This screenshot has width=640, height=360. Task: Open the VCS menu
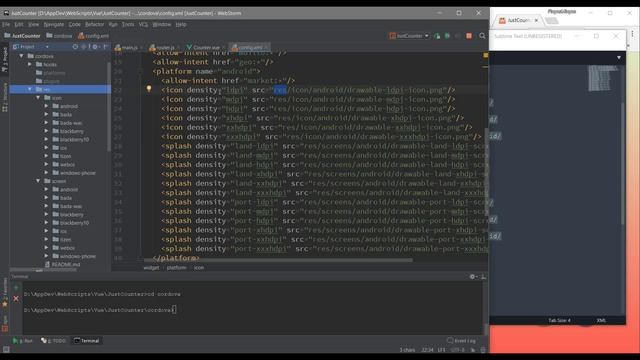pos(143,24)
